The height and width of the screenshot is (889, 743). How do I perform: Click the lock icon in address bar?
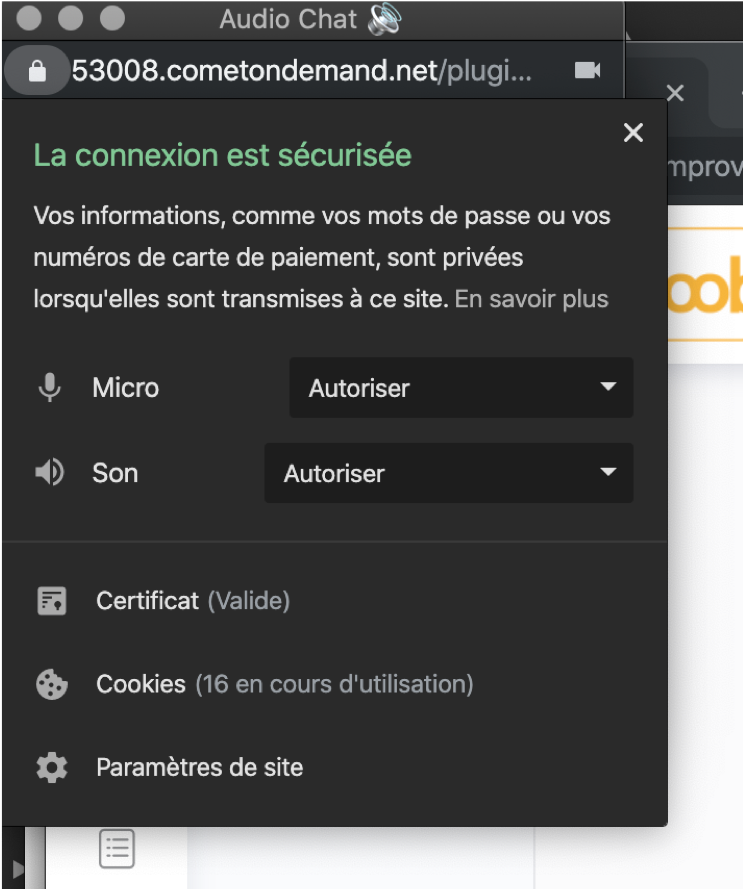[37, 71]
